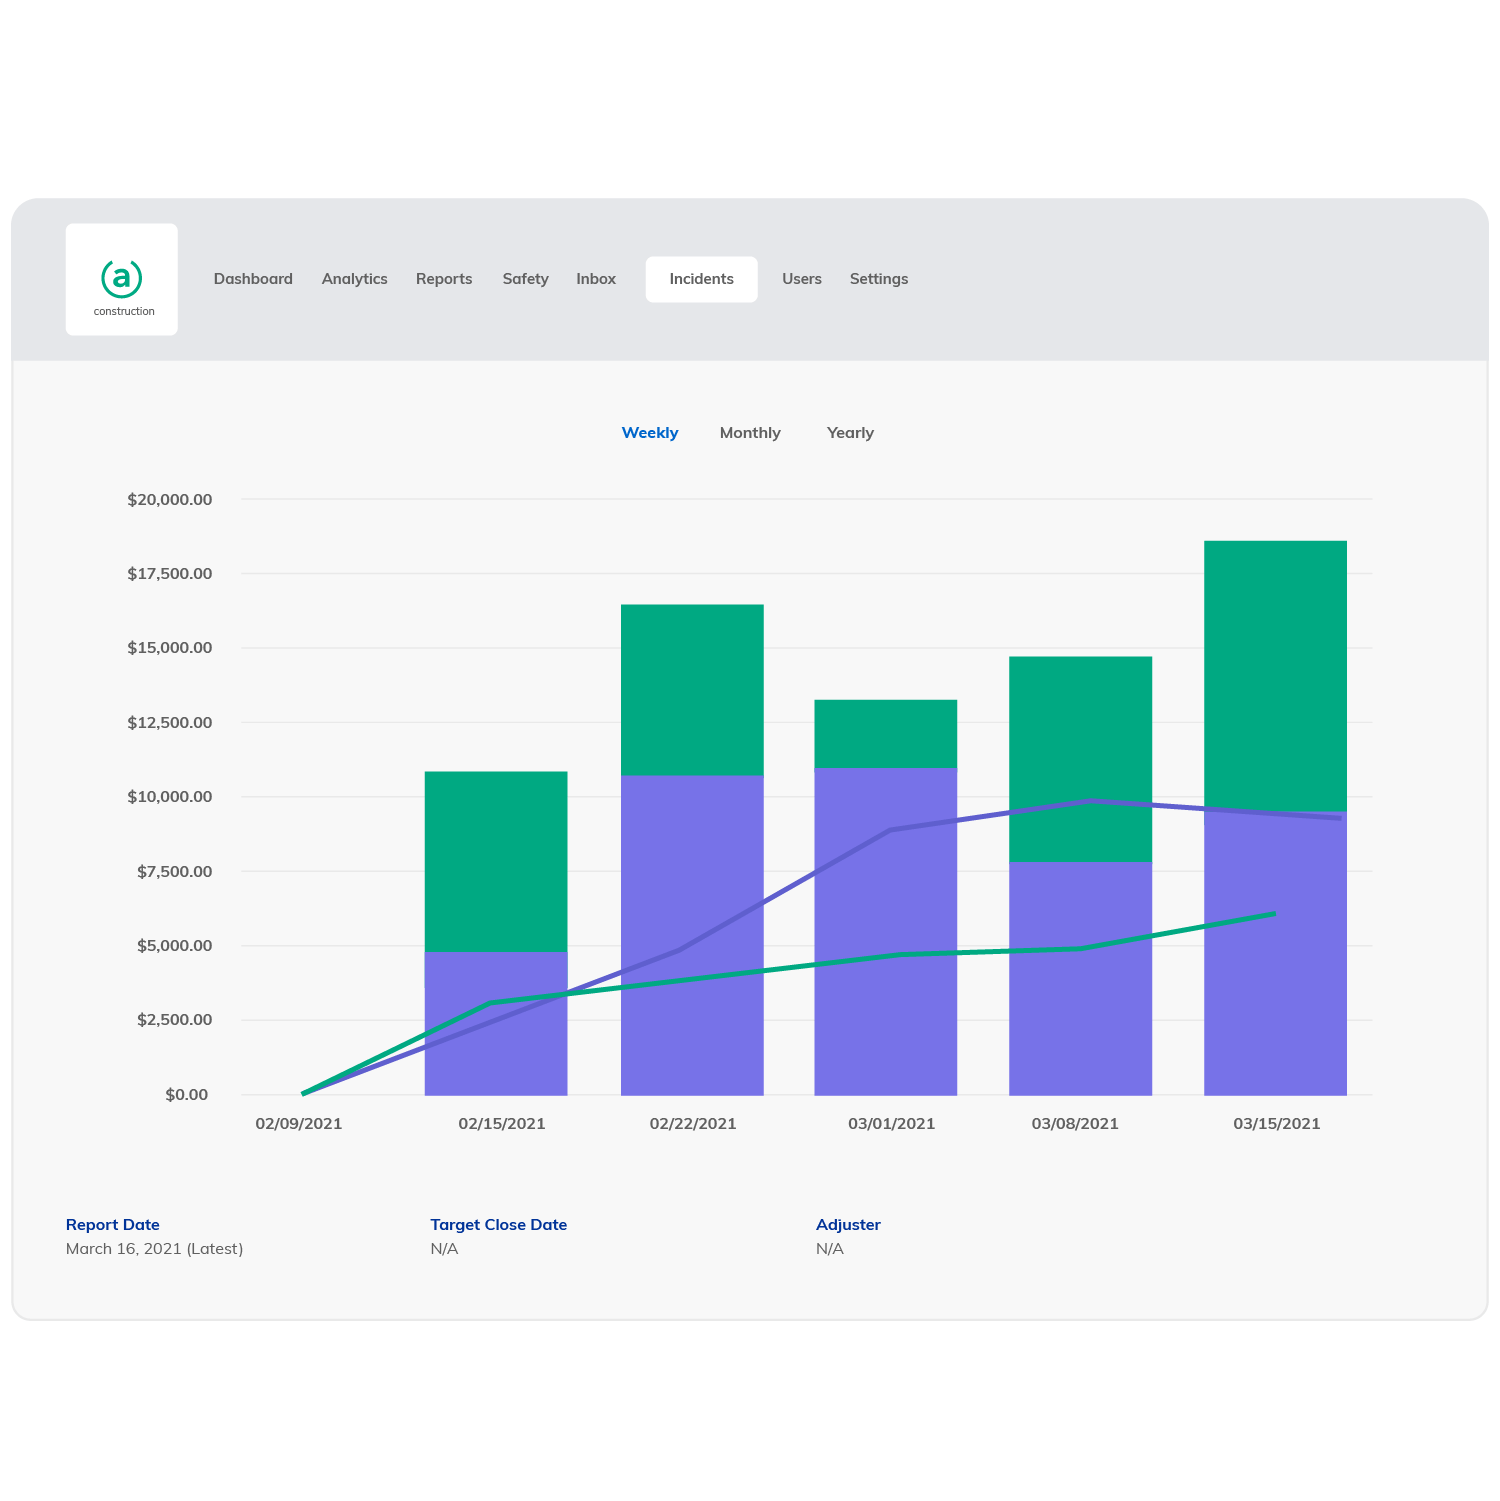Select the 03/15/2021 purple bar segment

click(x=1276, y=953)
